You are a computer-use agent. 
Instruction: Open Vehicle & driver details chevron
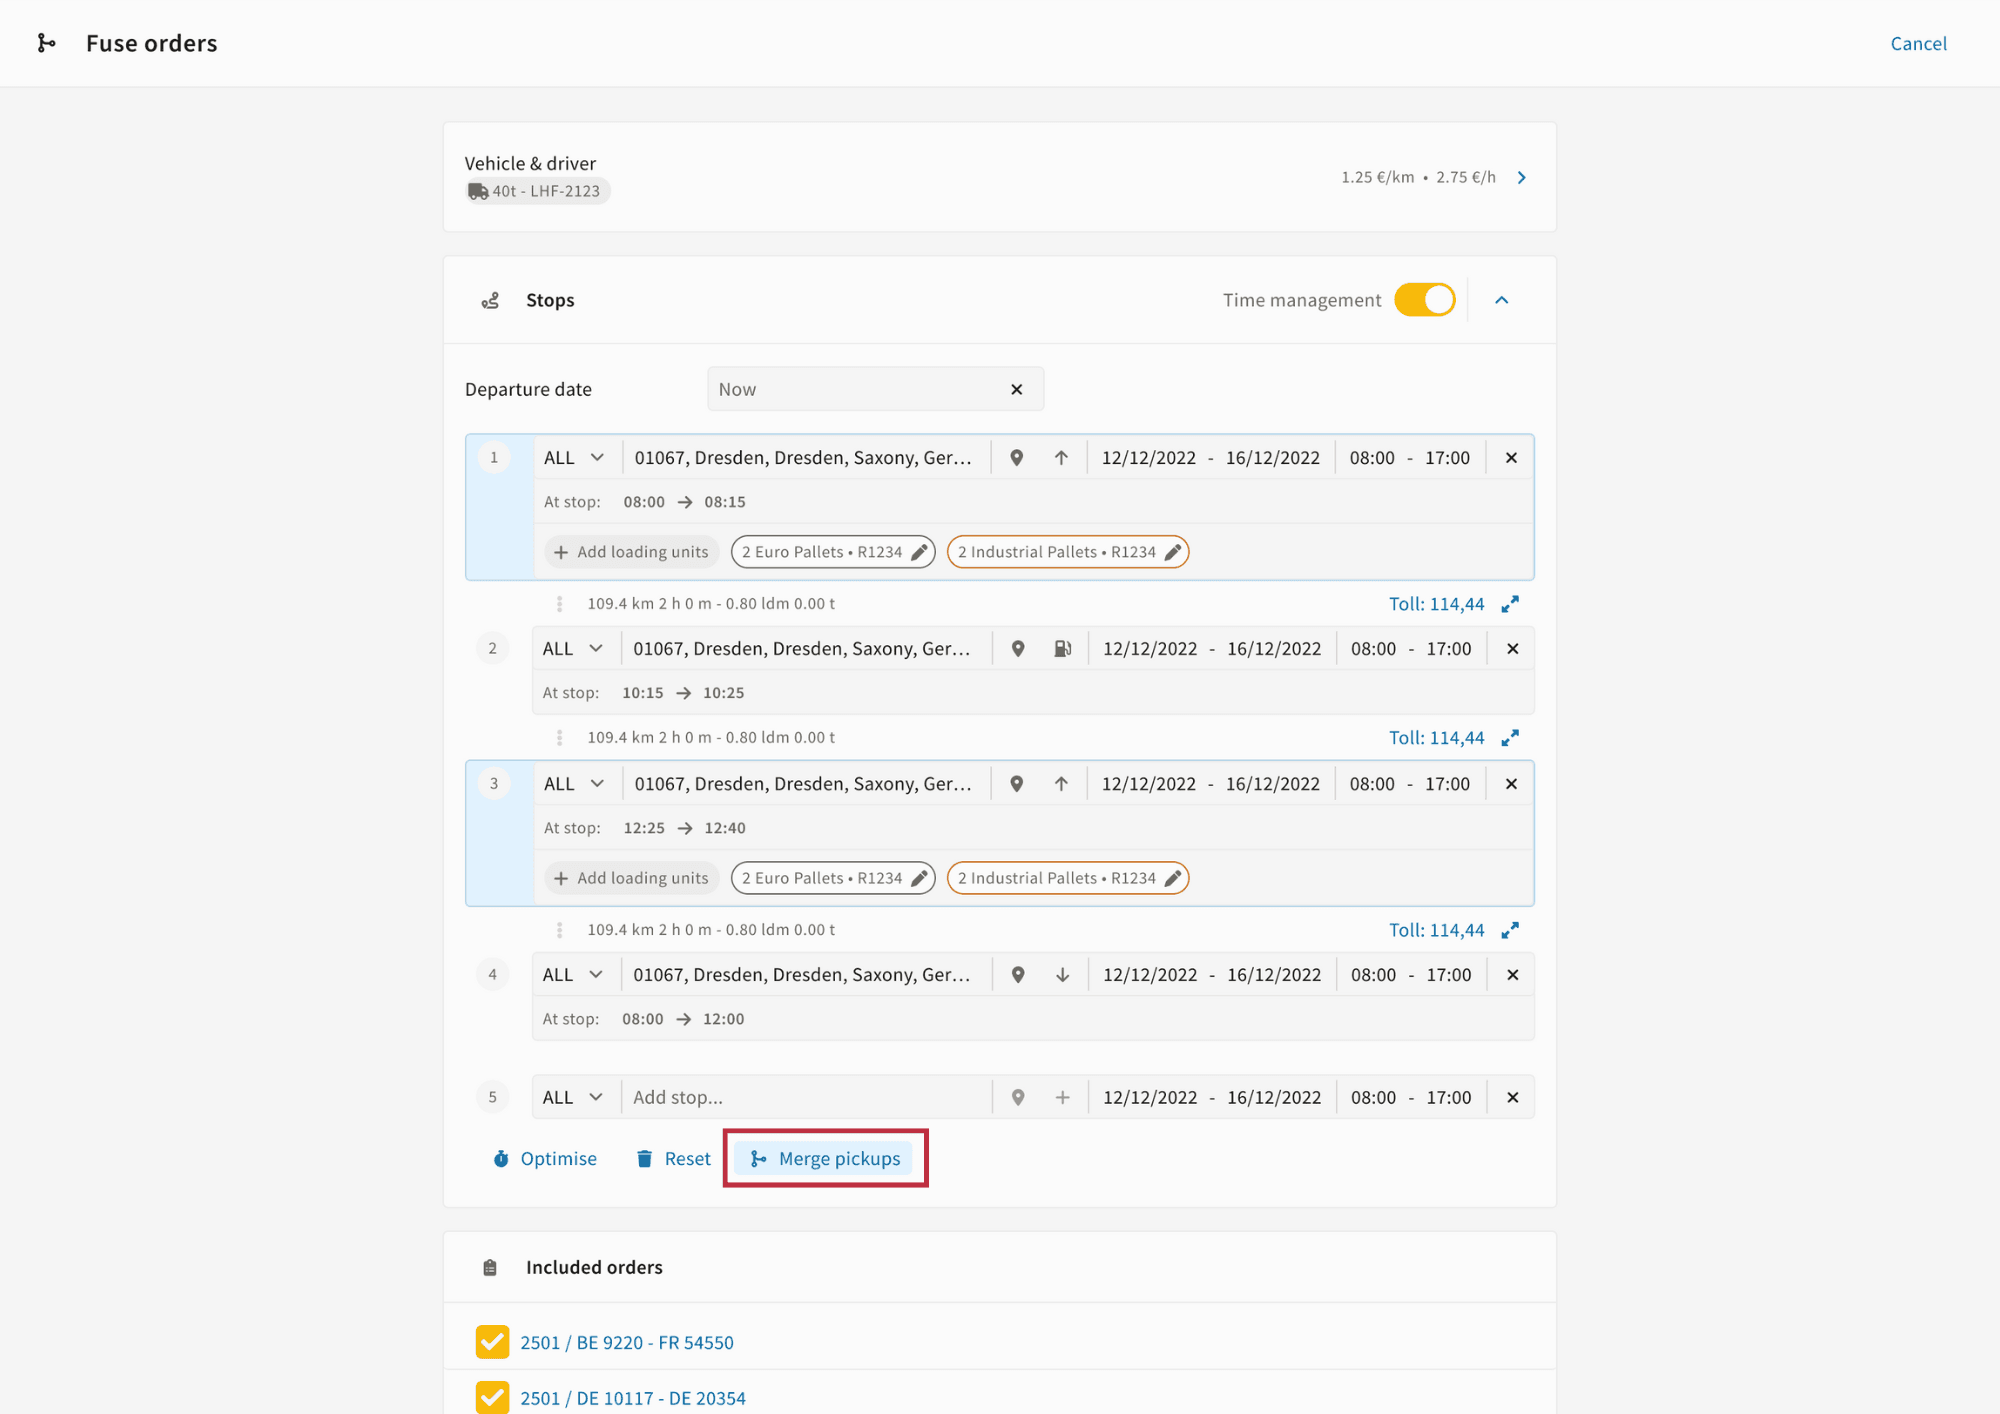(1521, 178)
